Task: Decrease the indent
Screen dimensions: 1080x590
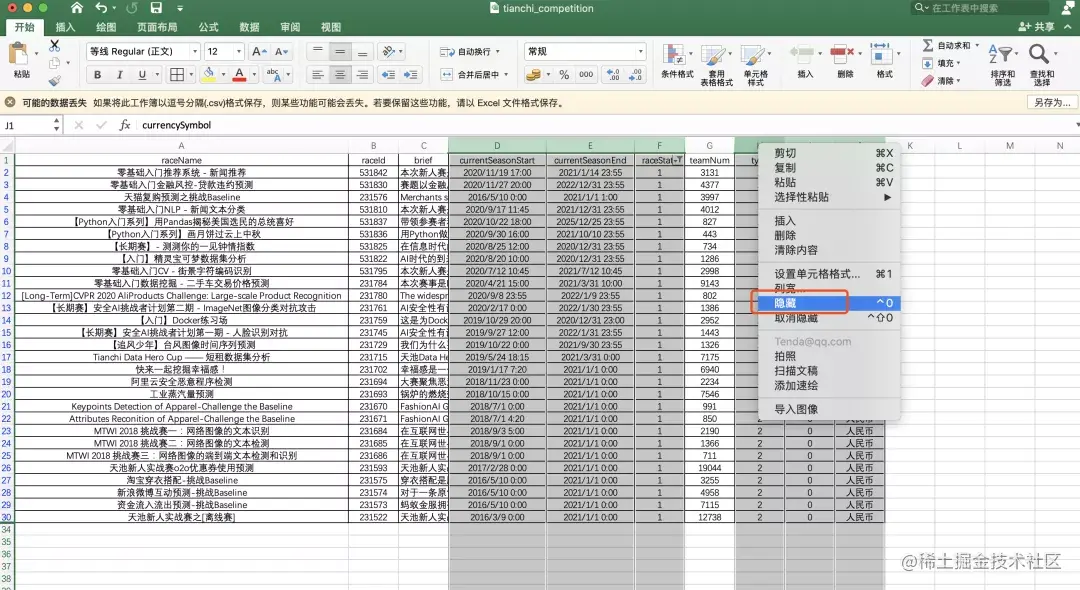Action: click(x=388, y=74)
